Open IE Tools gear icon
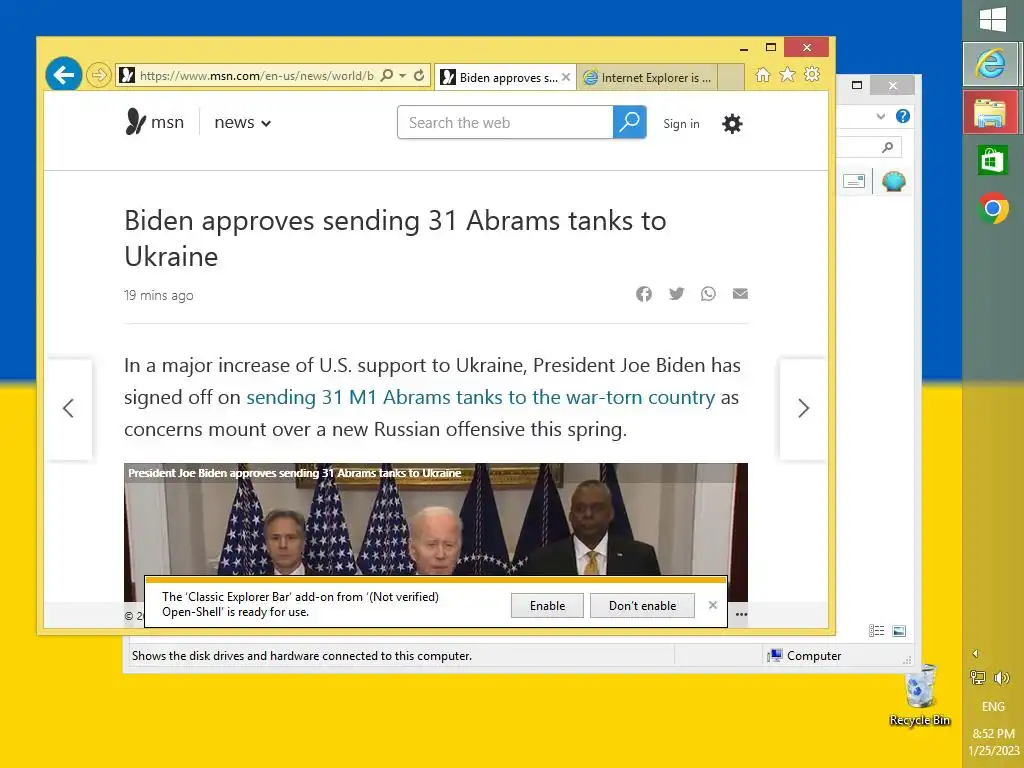Image resolution: width=1024 pixels, height=768 pixels. (x=812, y=74)
